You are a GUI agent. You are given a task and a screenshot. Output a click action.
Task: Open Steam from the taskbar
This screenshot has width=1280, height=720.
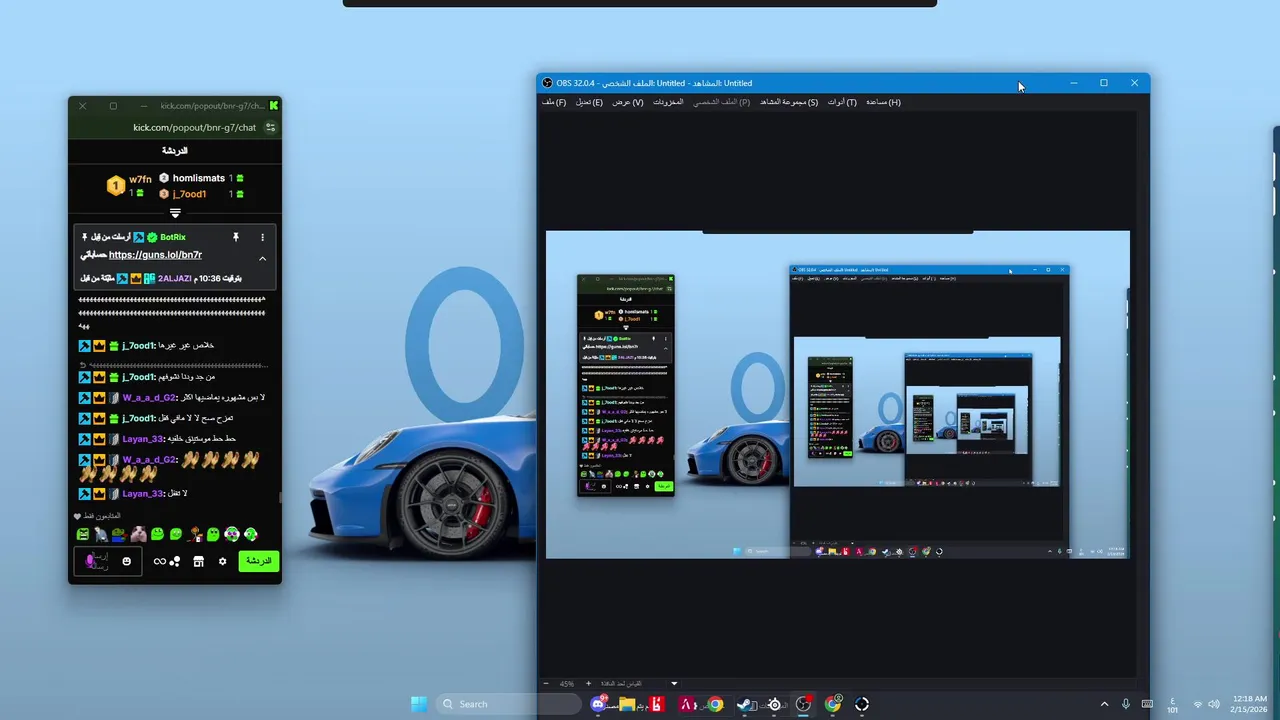[x=745, y=705]
